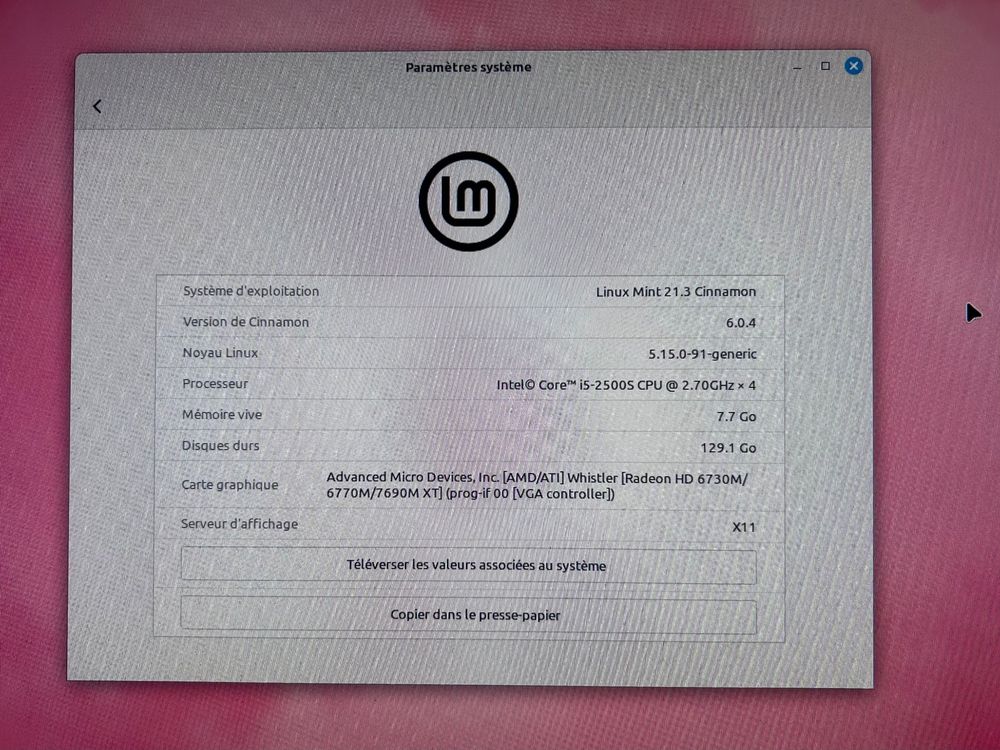
Task: Click the back arrow in Paramètres système
Action: [96, 105]
